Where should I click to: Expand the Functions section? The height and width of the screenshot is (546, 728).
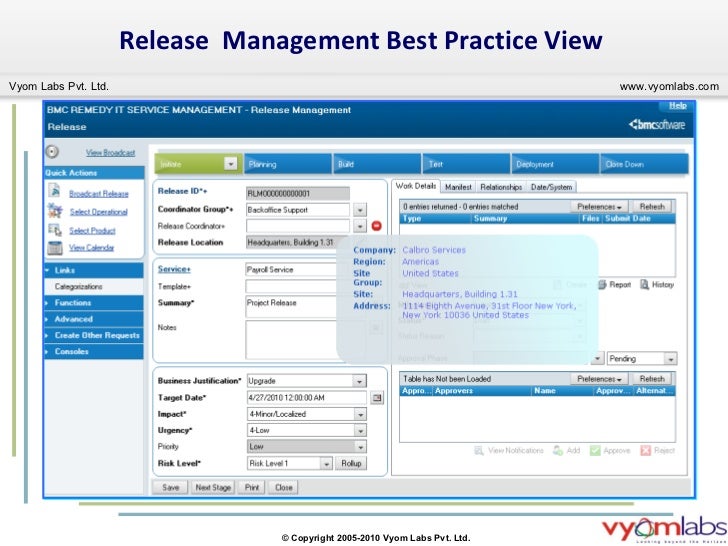[94, 303]
